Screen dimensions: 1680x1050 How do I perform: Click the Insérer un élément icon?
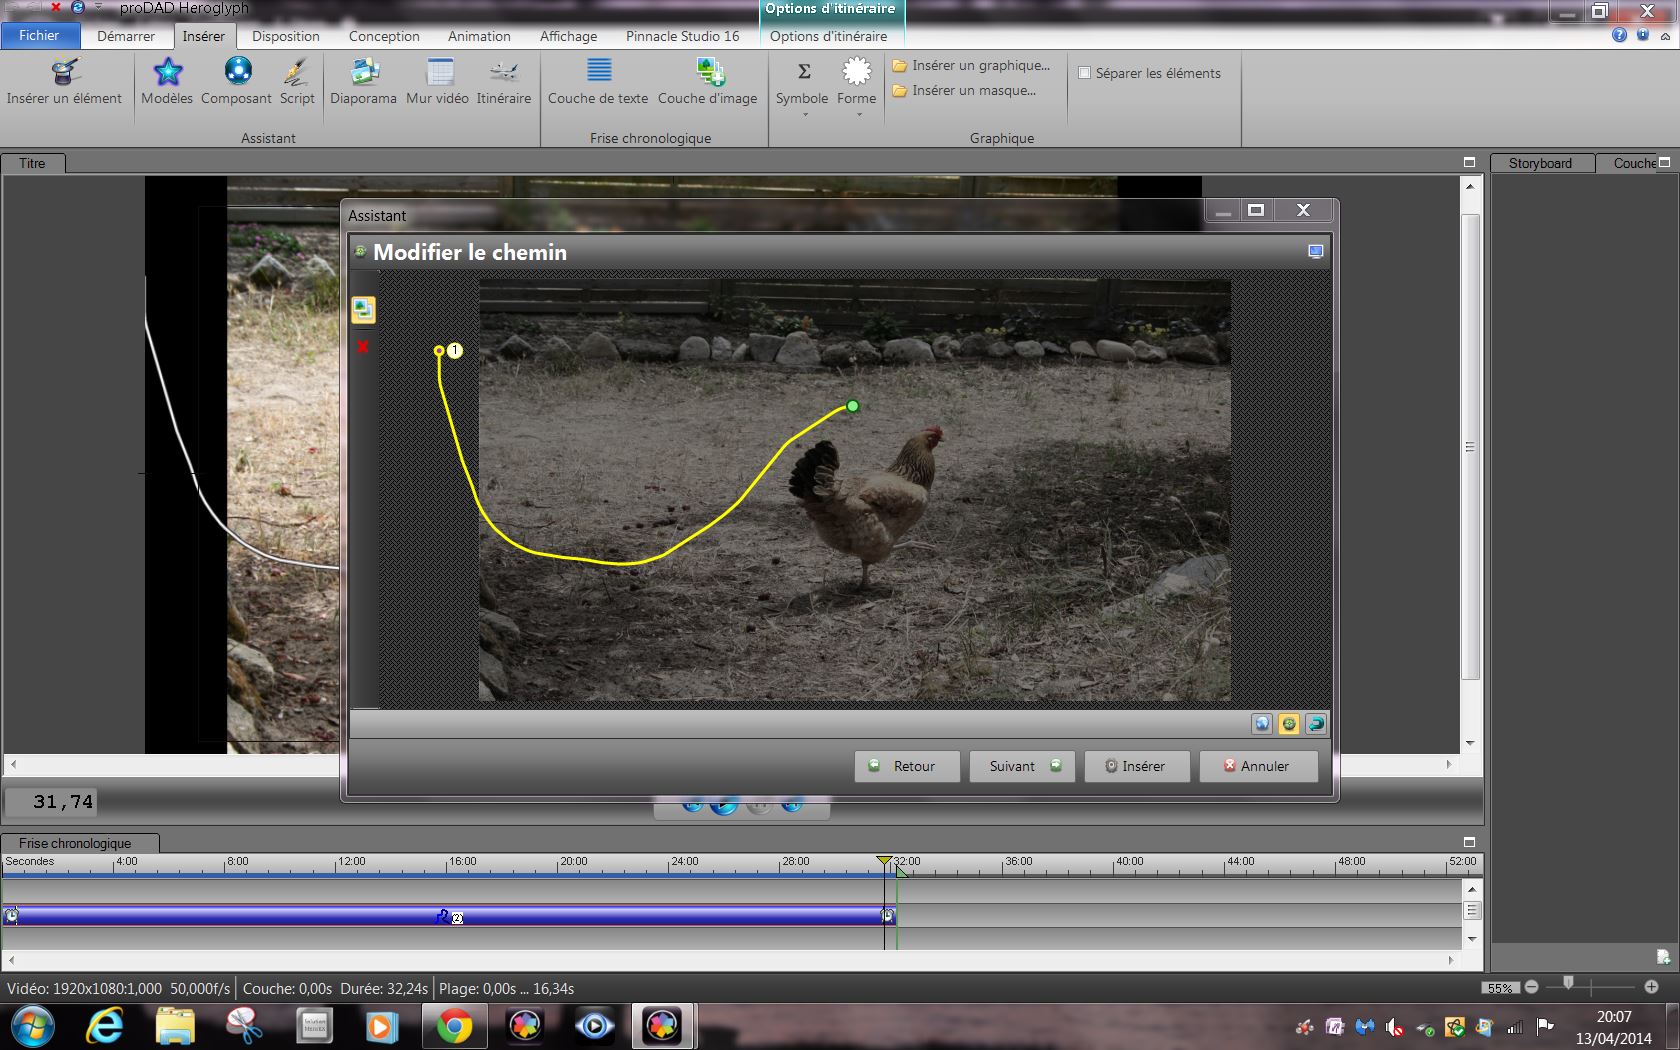click(65, 72)
